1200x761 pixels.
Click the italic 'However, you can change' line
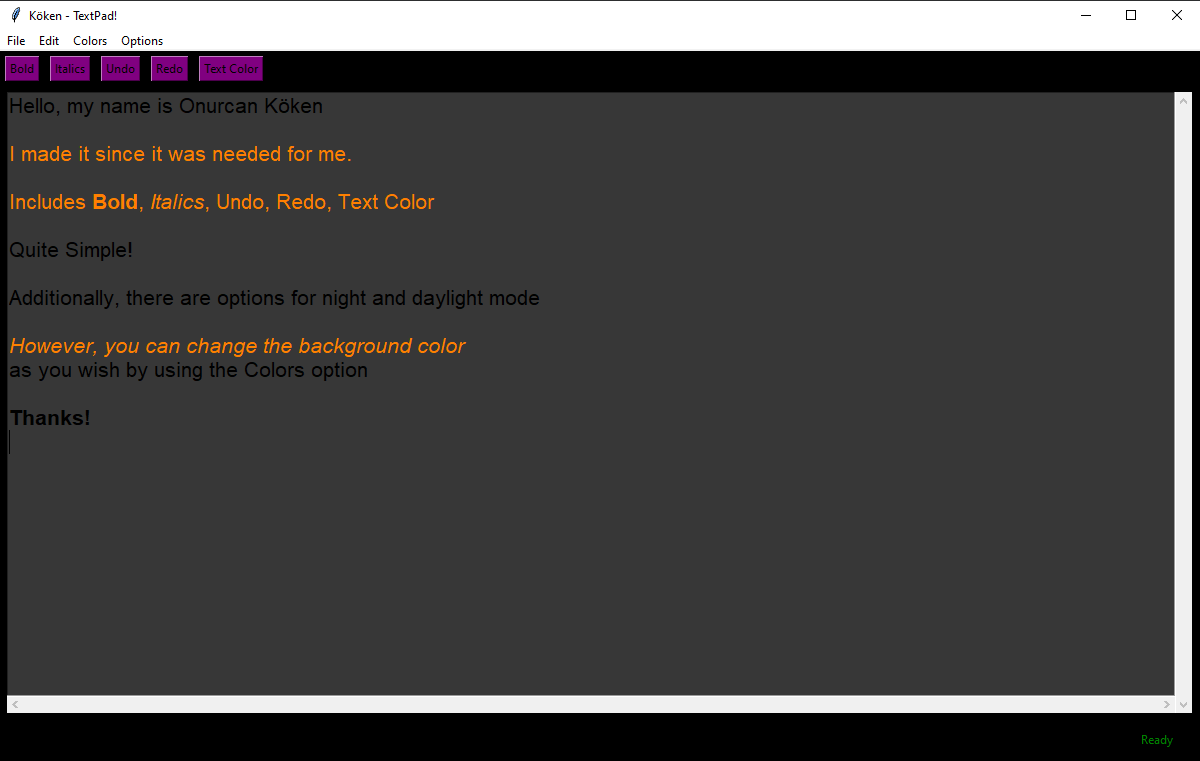coord(237,346)
